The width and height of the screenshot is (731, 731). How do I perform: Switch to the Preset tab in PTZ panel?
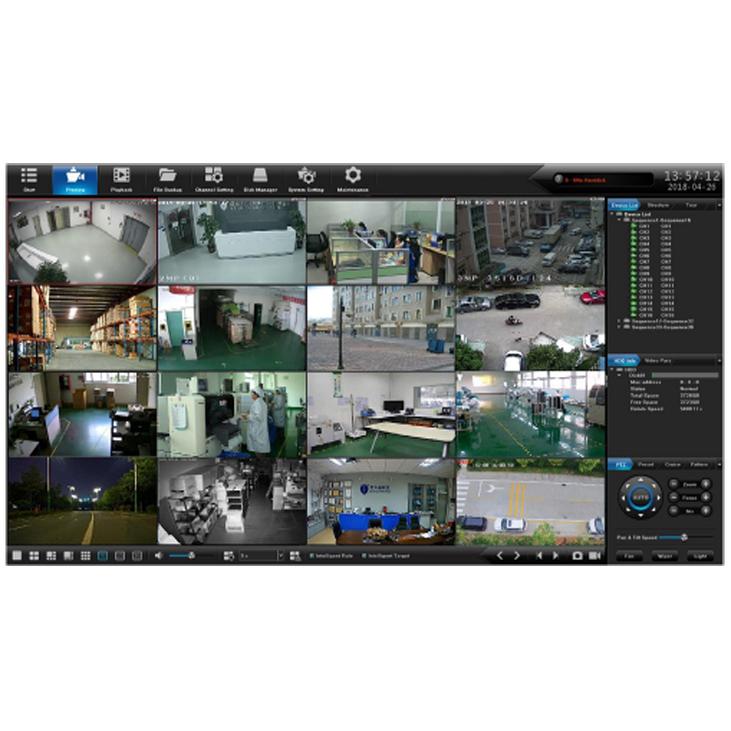tap(646, 464)
